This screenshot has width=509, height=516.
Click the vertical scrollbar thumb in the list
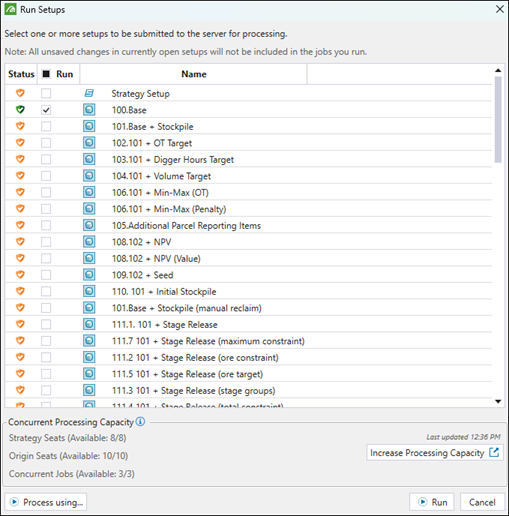point(498,119)
